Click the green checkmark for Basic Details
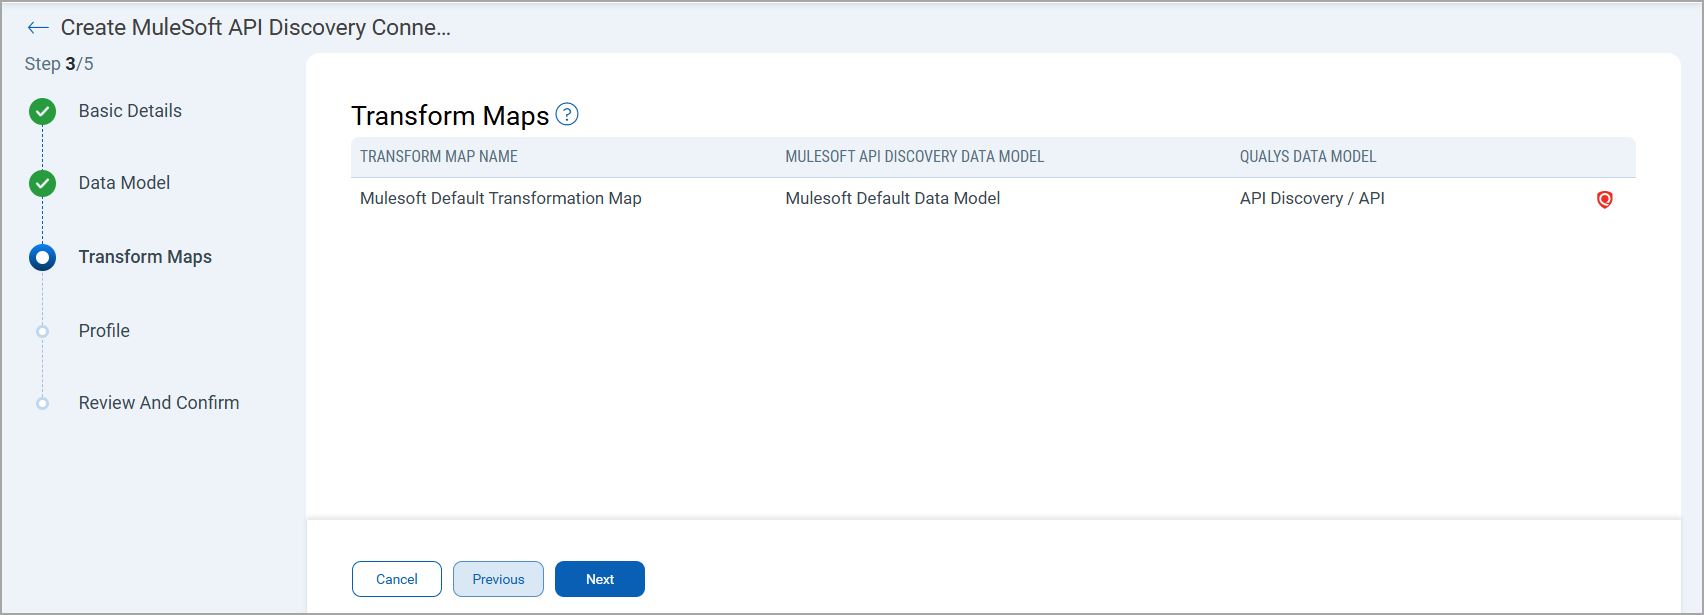The width and height of the screenshot is (1704, 615). point(42,111)
